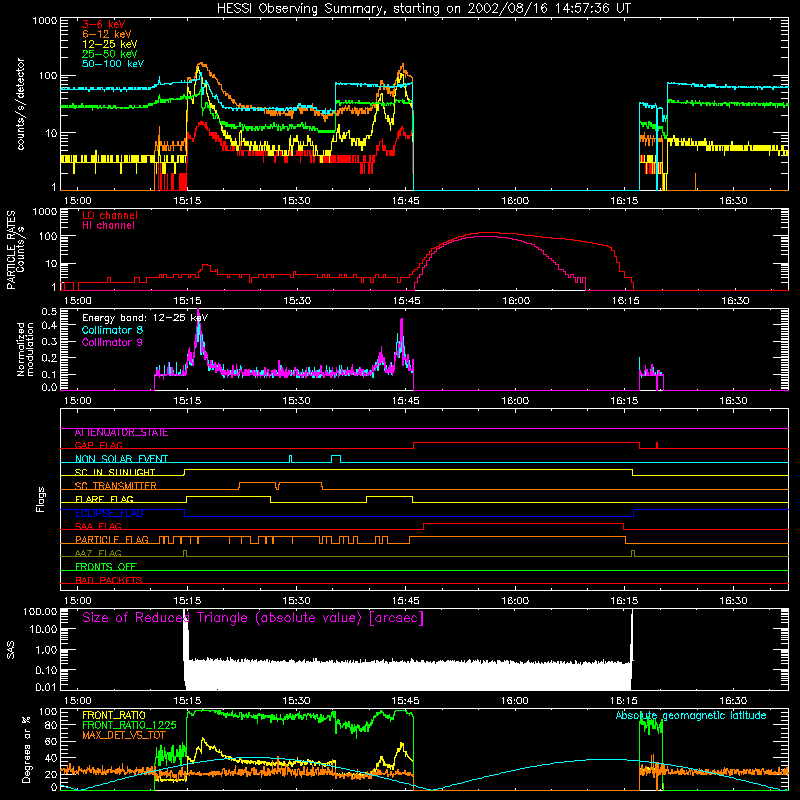Click the 0.5 tick on the modulation axis

[49, 312]
